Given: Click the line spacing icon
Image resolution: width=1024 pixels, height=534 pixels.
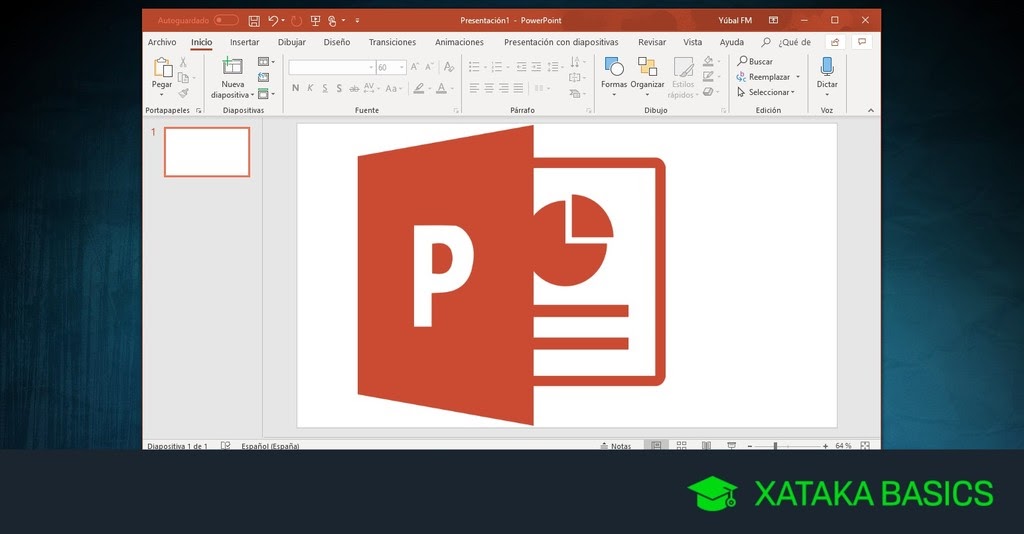Looking at the screenshot, I should pyautogui.click(x=552, y=67).
